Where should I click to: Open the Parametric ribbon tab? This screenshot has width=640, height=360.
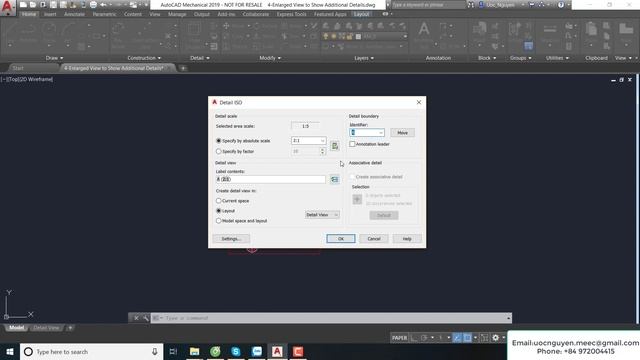pyautogui.click(x=104, y=14)
